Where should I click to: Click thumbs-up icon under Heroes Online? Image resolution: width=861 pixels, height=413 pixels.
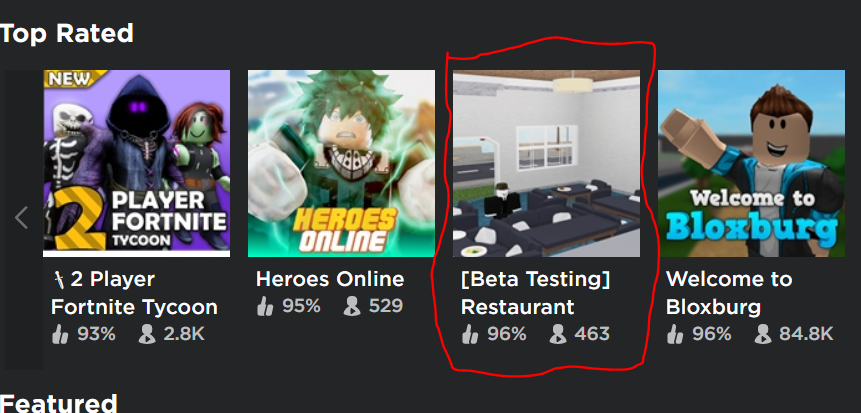[x=265, y=306]
